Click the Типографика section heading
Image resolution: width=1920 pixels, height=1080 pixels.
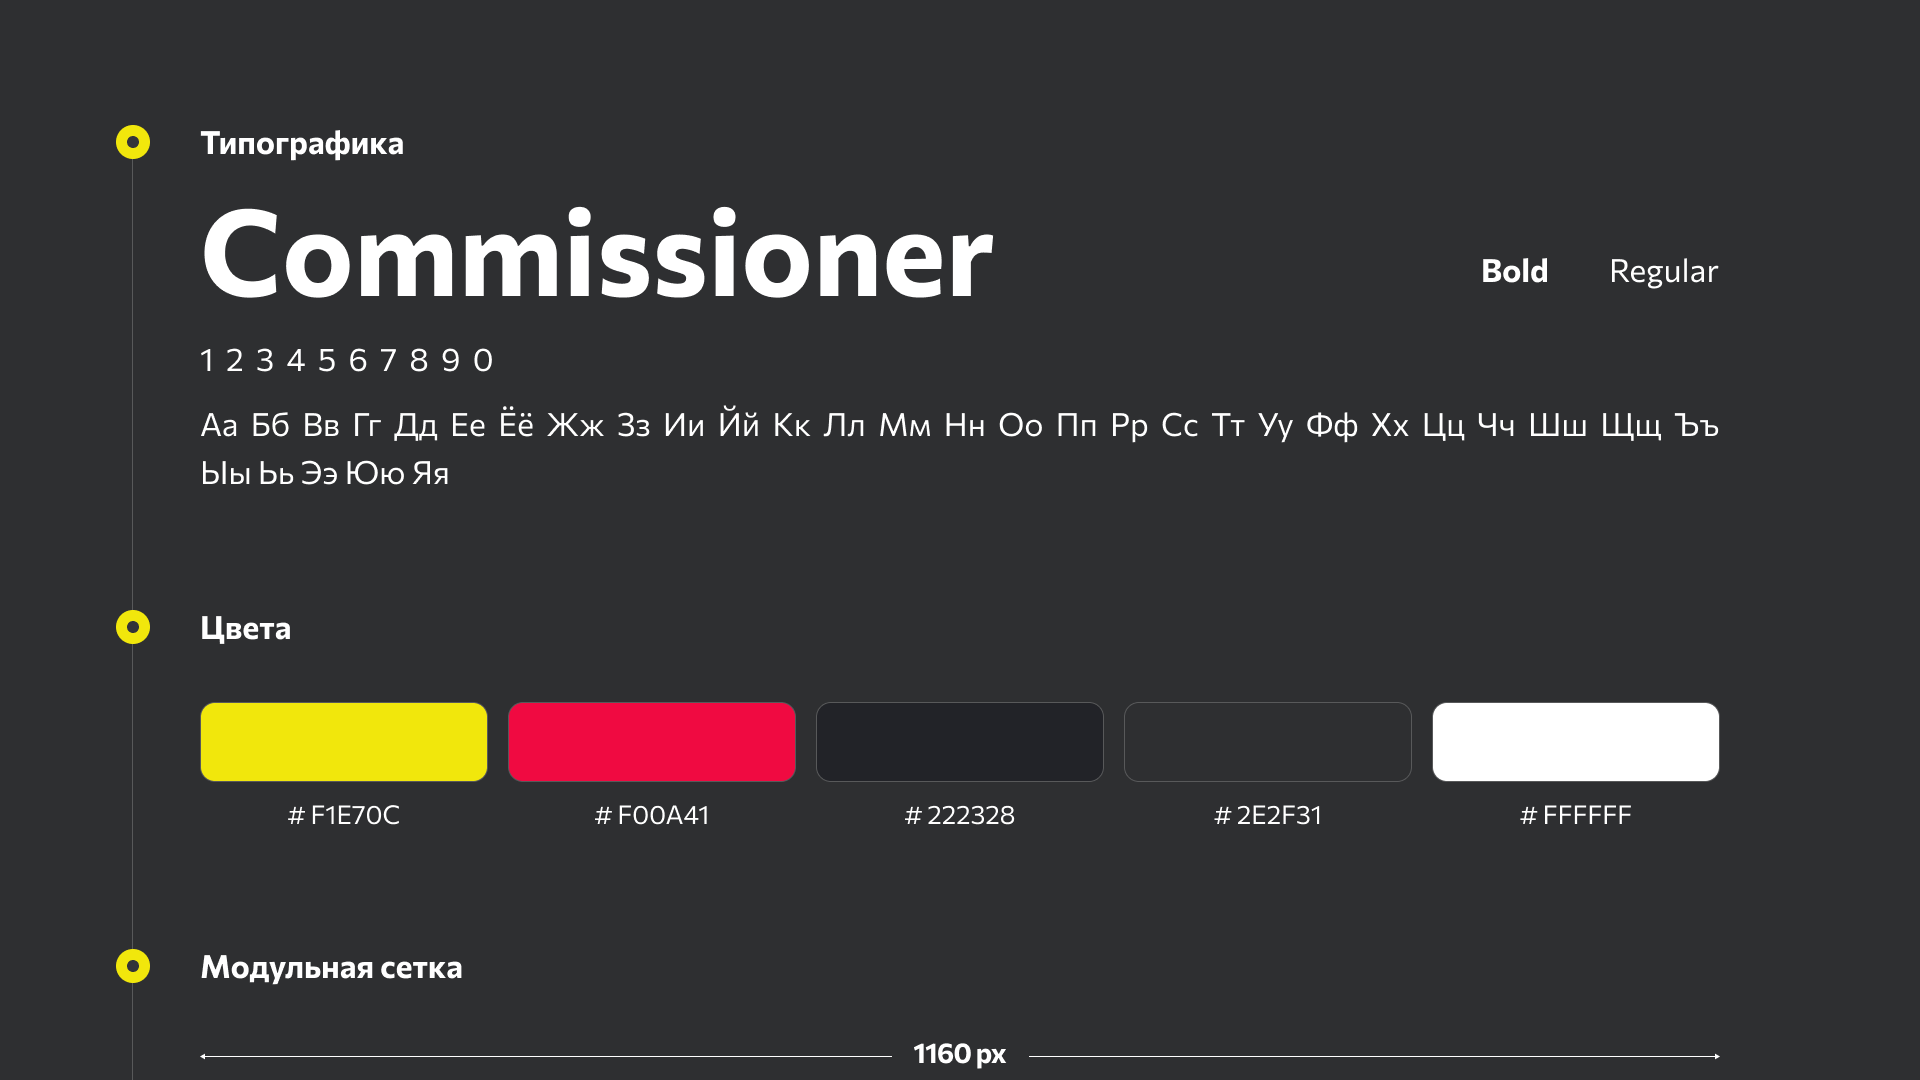[x=302, y=144]
